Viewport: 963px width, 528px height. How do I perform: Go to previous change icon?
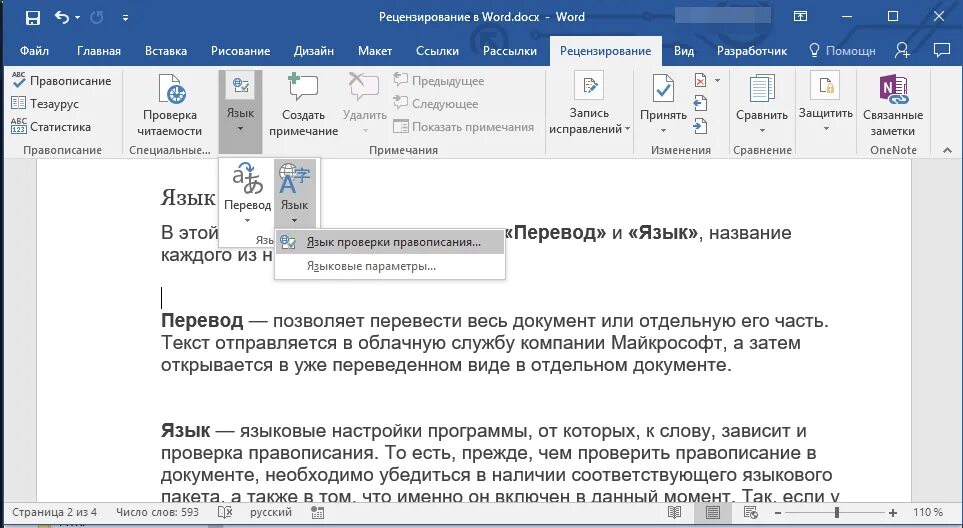point(701,104)
